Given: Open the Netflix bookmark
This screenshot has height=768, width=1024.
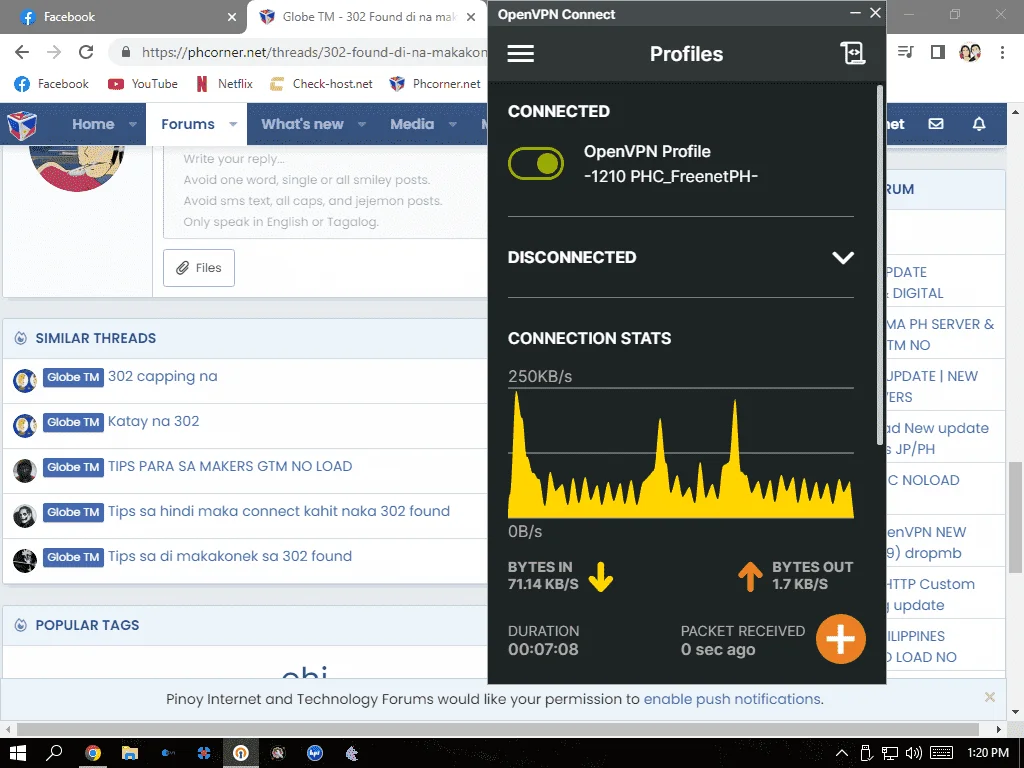Looking at the screenshot, I should tap(224, 84).
